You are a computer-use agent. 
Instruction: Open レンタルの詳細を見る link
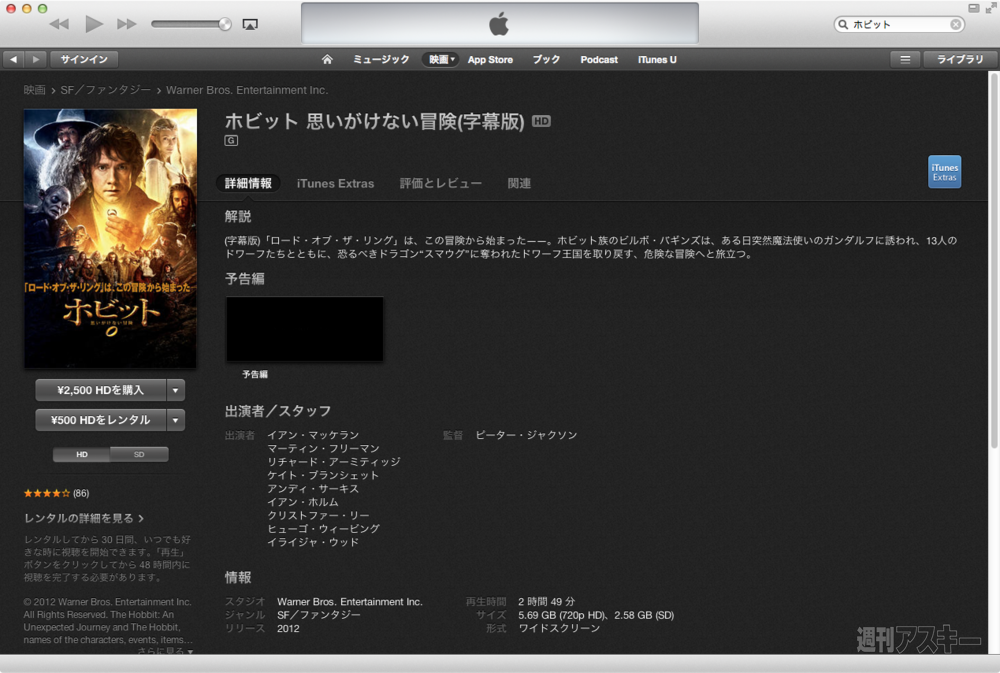[x=84, y=518]
